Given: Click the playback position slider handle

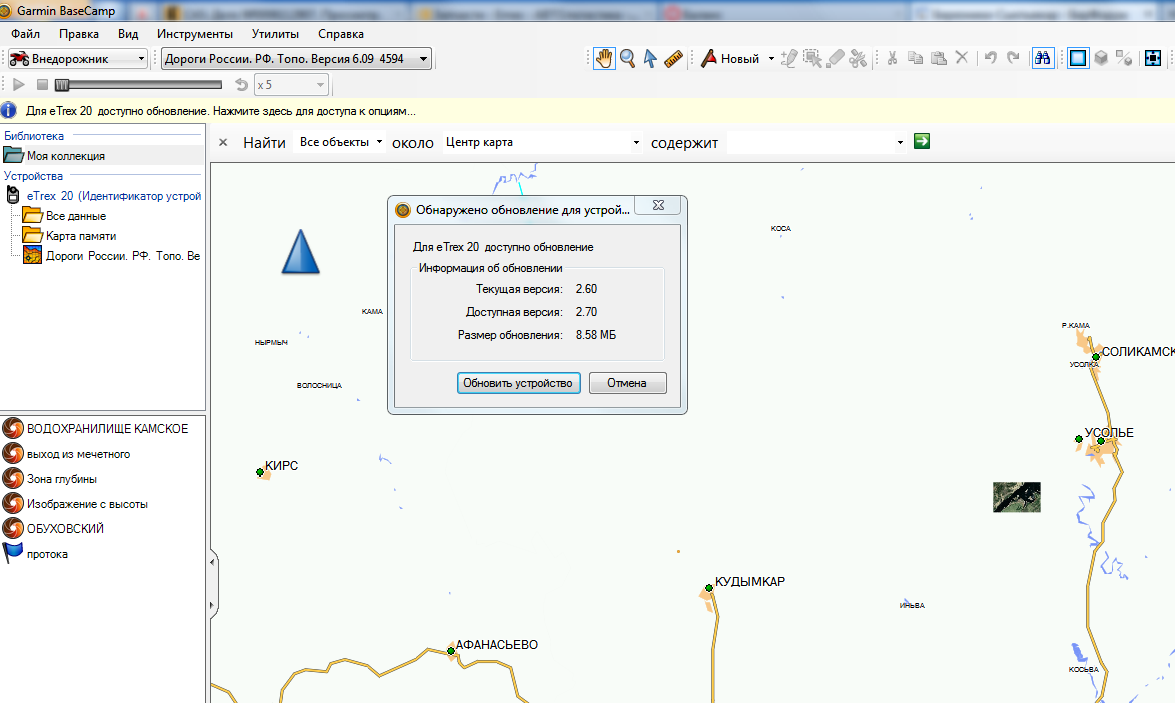Looking at the screenshot, I should click(62, 85).
